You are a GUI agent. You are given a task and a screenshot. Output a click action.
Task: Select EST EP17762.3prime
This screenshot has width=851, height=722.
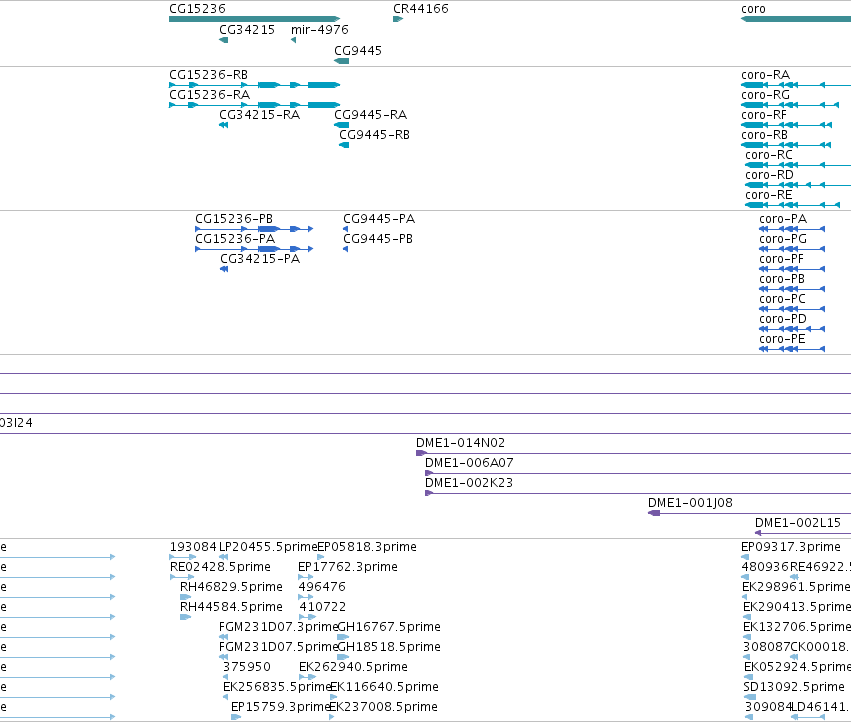306,577
